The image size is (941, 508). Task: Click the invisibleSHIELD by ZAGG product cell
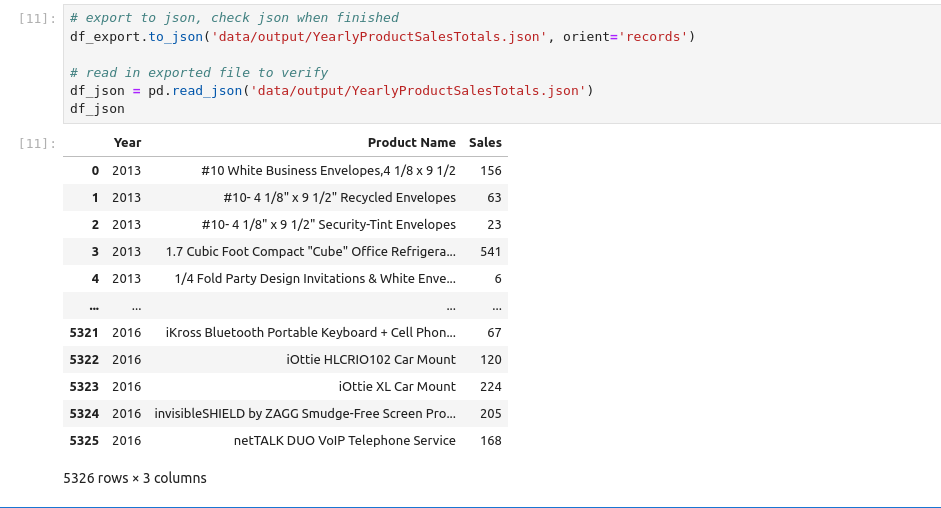pos(304,414)
